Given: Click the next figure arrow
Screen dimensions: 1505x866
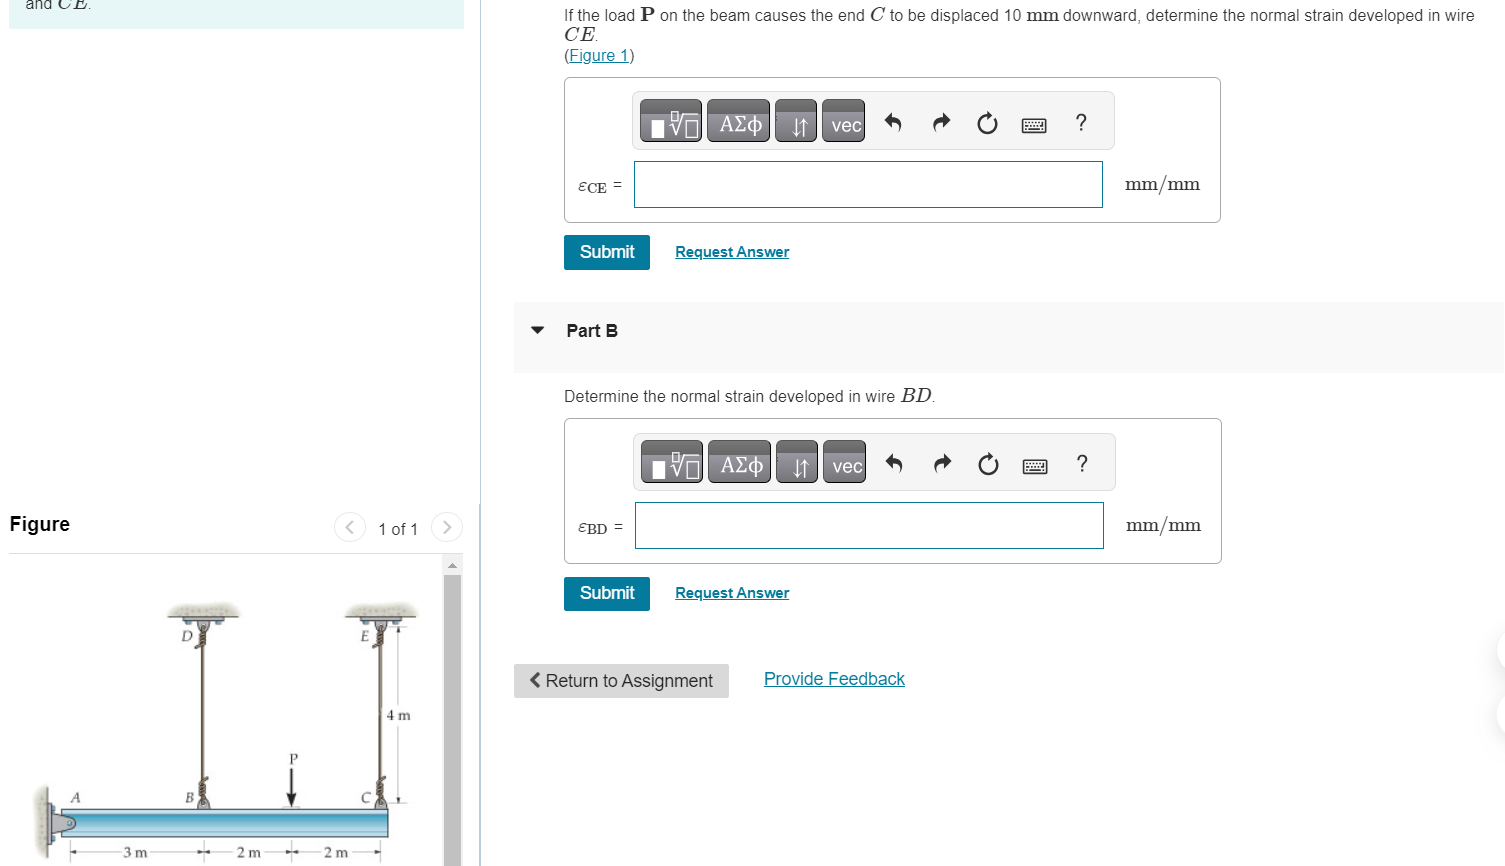Looking at the screenshot, I should pos(446,527).
